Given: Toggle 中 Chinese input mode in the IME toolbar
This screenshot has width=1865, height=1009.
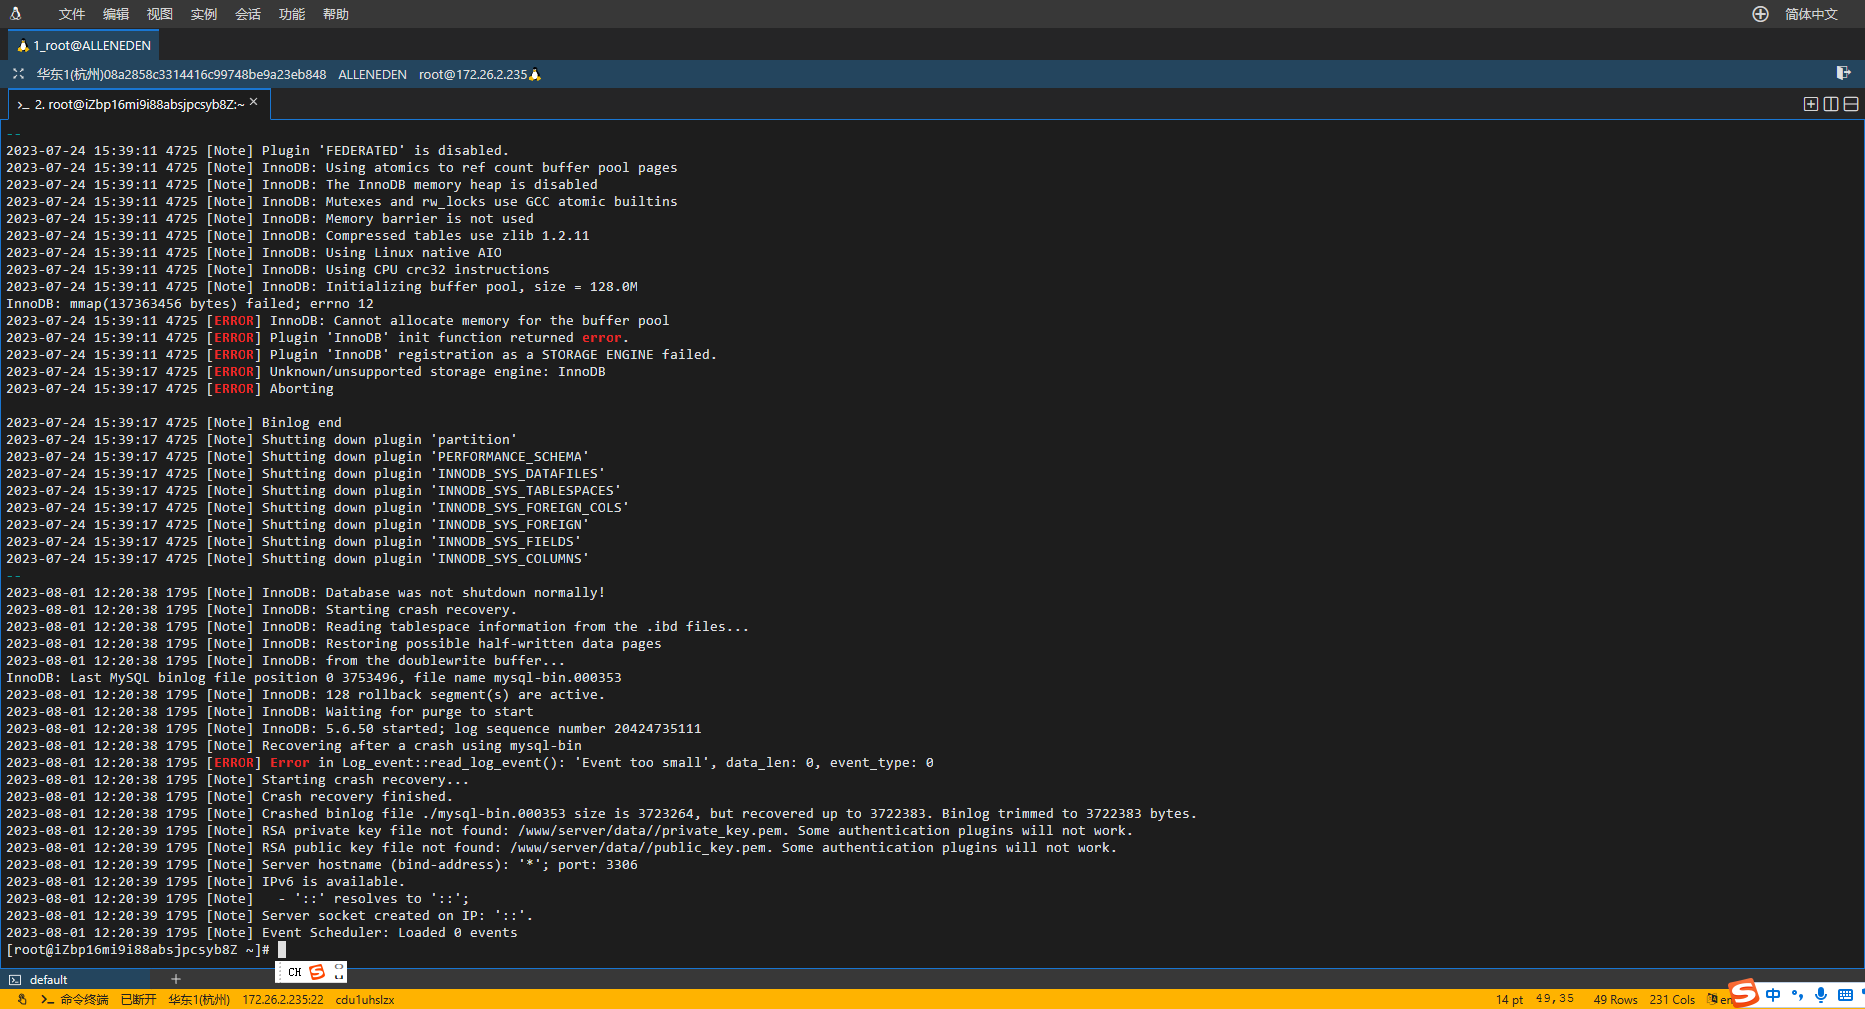Looking at the screenshot, I should click(x=1773, y=995).
